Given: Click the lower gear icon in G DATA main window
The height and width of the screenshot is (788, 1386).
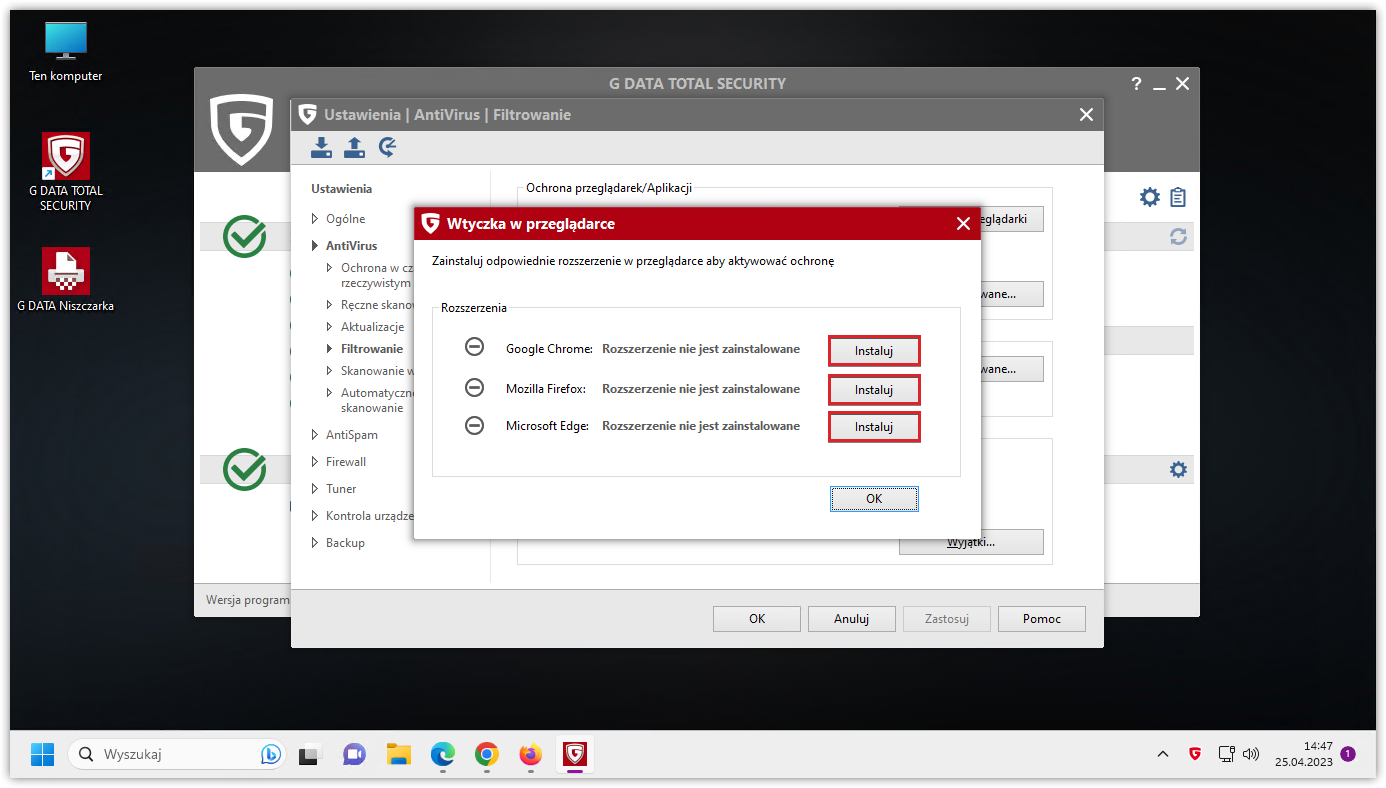Looking at the screenshot, I should (1178, 469).
